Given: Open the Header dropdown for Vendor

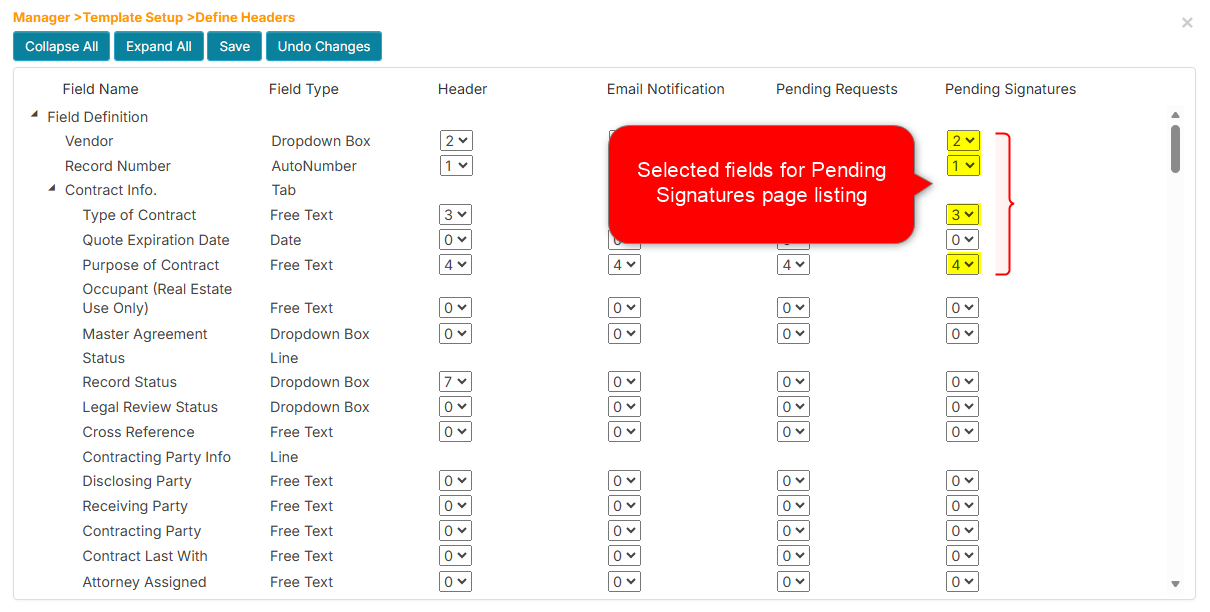Looking at the screenshot, I should [x=456, y=140].
